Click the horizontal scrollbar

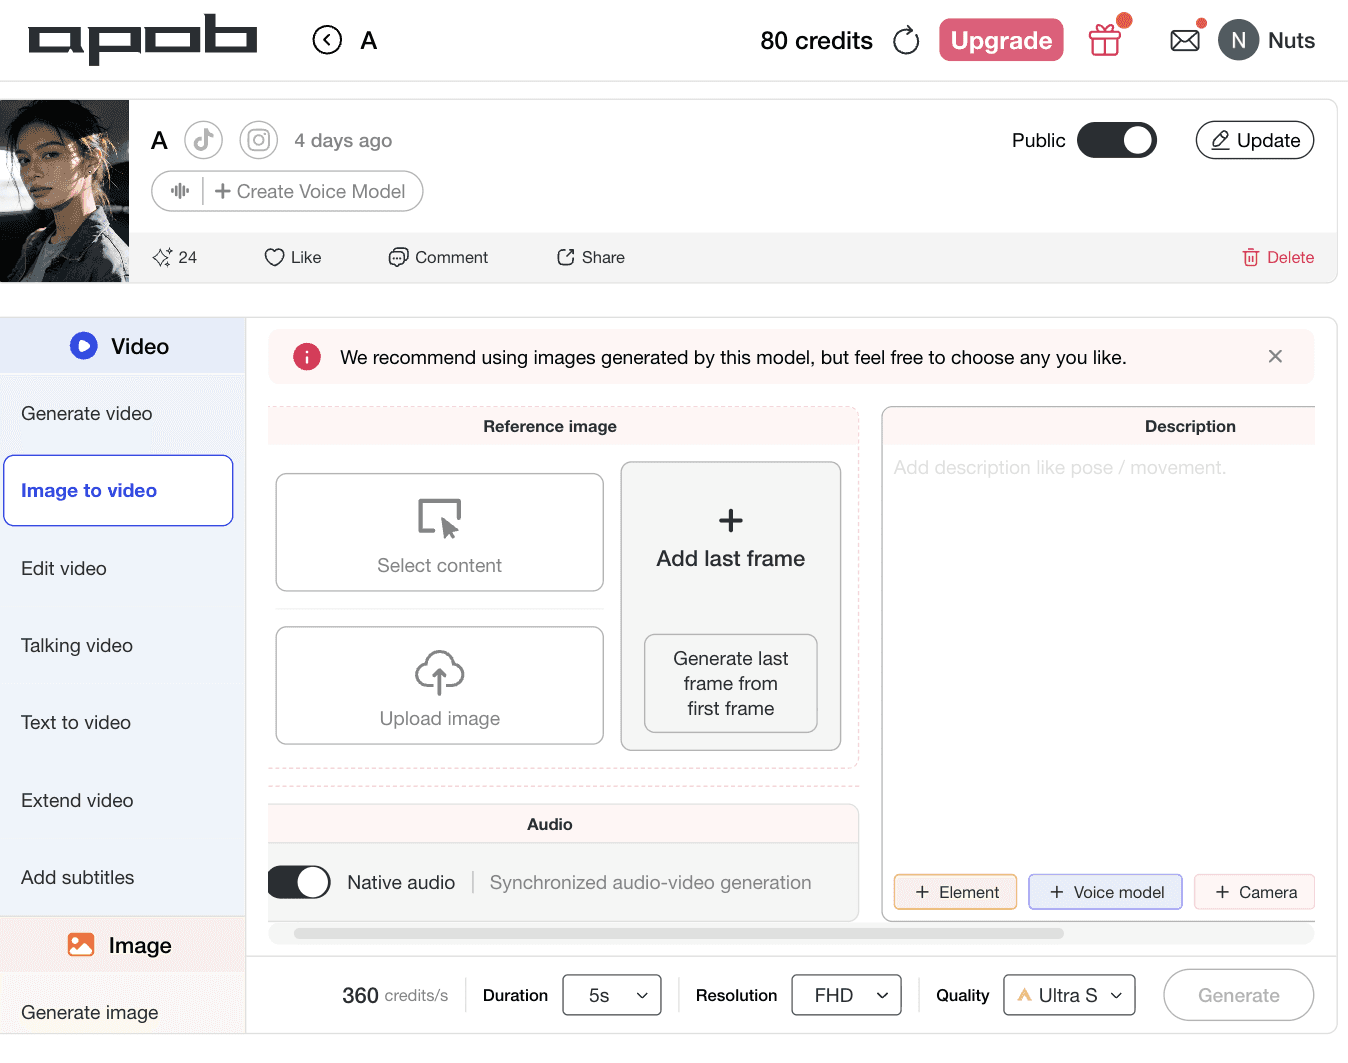[679, 934]
